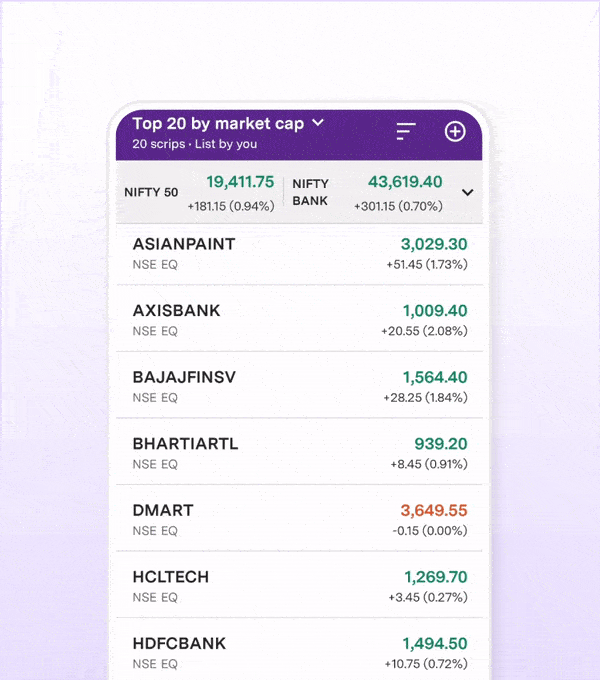600x680 pixels.
Task: Expand the indices bar chevron
Action: pyautogui.click(x=467, y=192)
